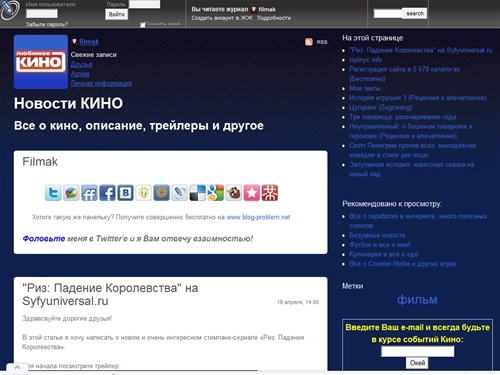Open Три товарища: разочарование года link

pyautogui.click(x=403, y=117)
